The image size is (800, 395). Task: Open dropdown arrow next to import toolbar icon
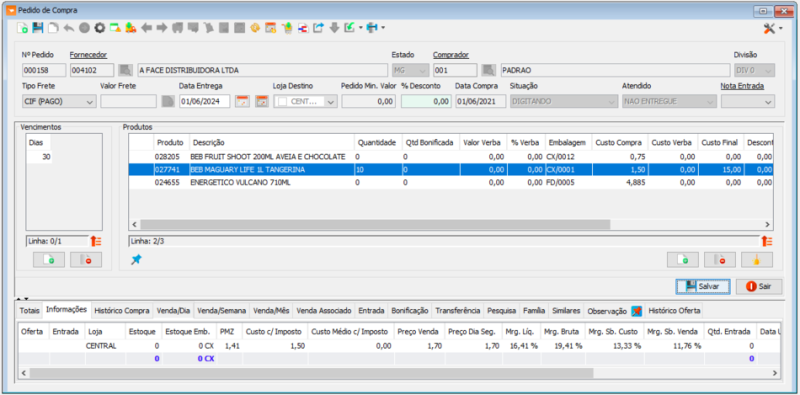pyautogui.click(x=360, y=28)
